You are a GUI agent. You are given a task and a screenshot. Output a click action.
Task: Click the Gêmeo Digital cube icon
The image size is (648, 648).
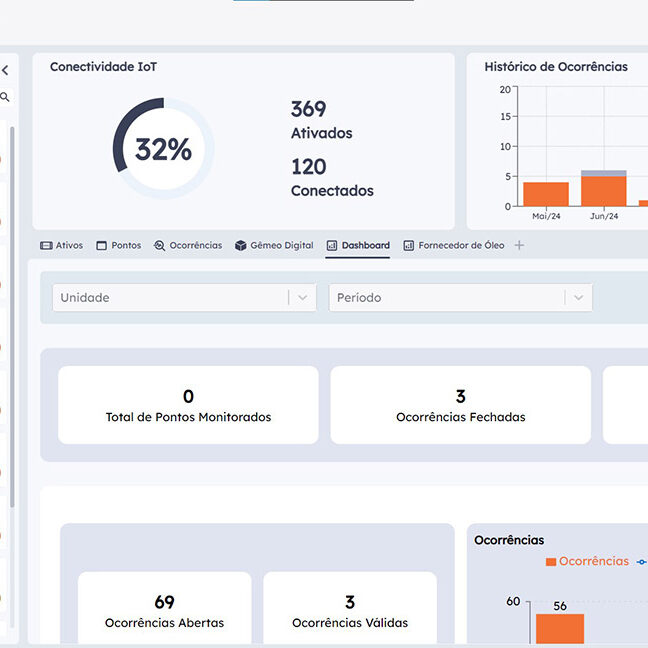(241, 245)
